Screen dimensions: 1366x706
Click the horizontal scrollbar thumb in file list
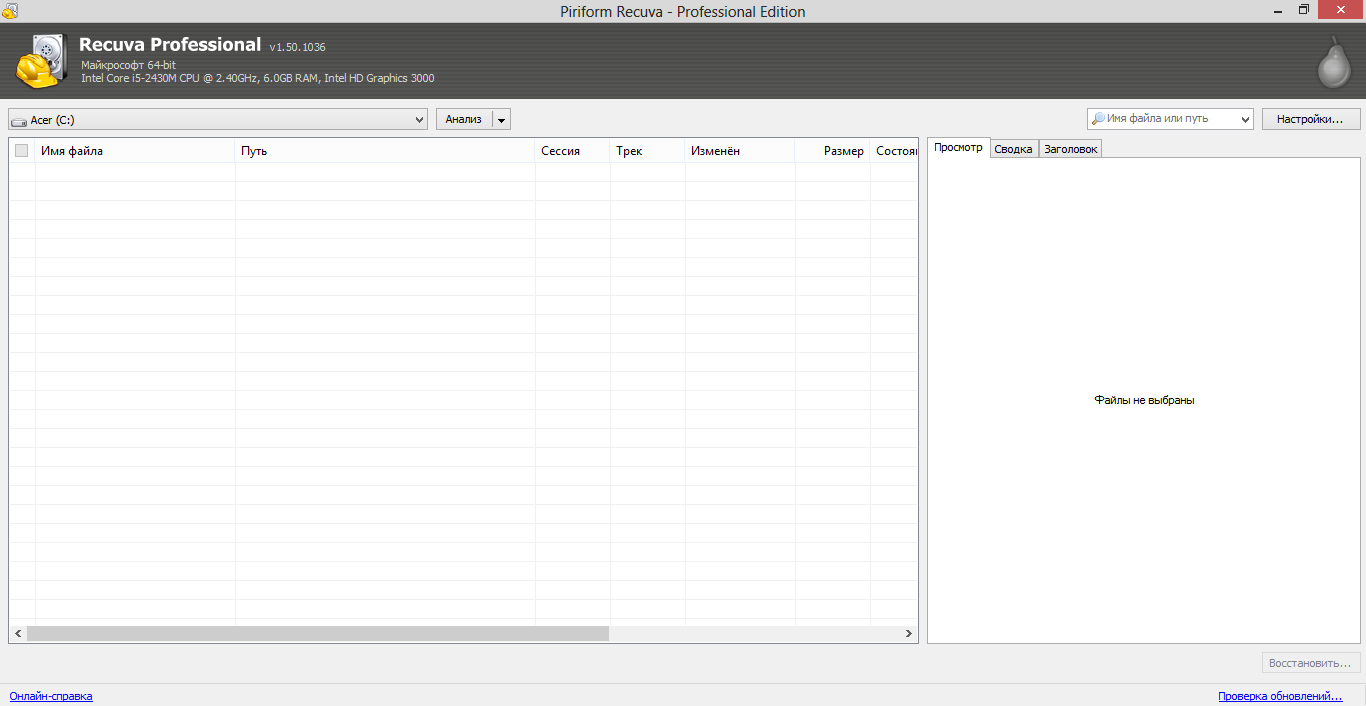coord(317,633)
